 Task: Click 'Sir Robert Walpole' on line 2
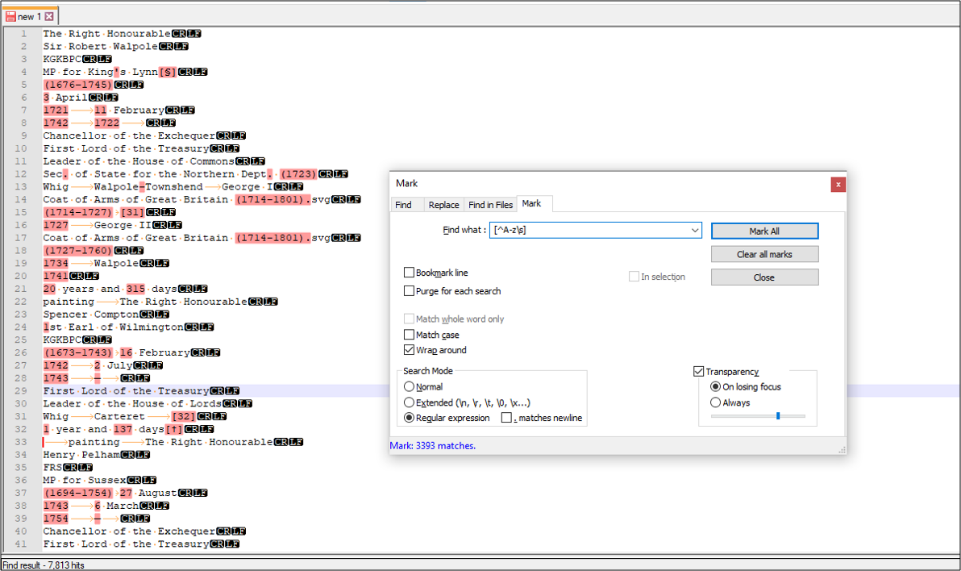[x=100, y=47]
